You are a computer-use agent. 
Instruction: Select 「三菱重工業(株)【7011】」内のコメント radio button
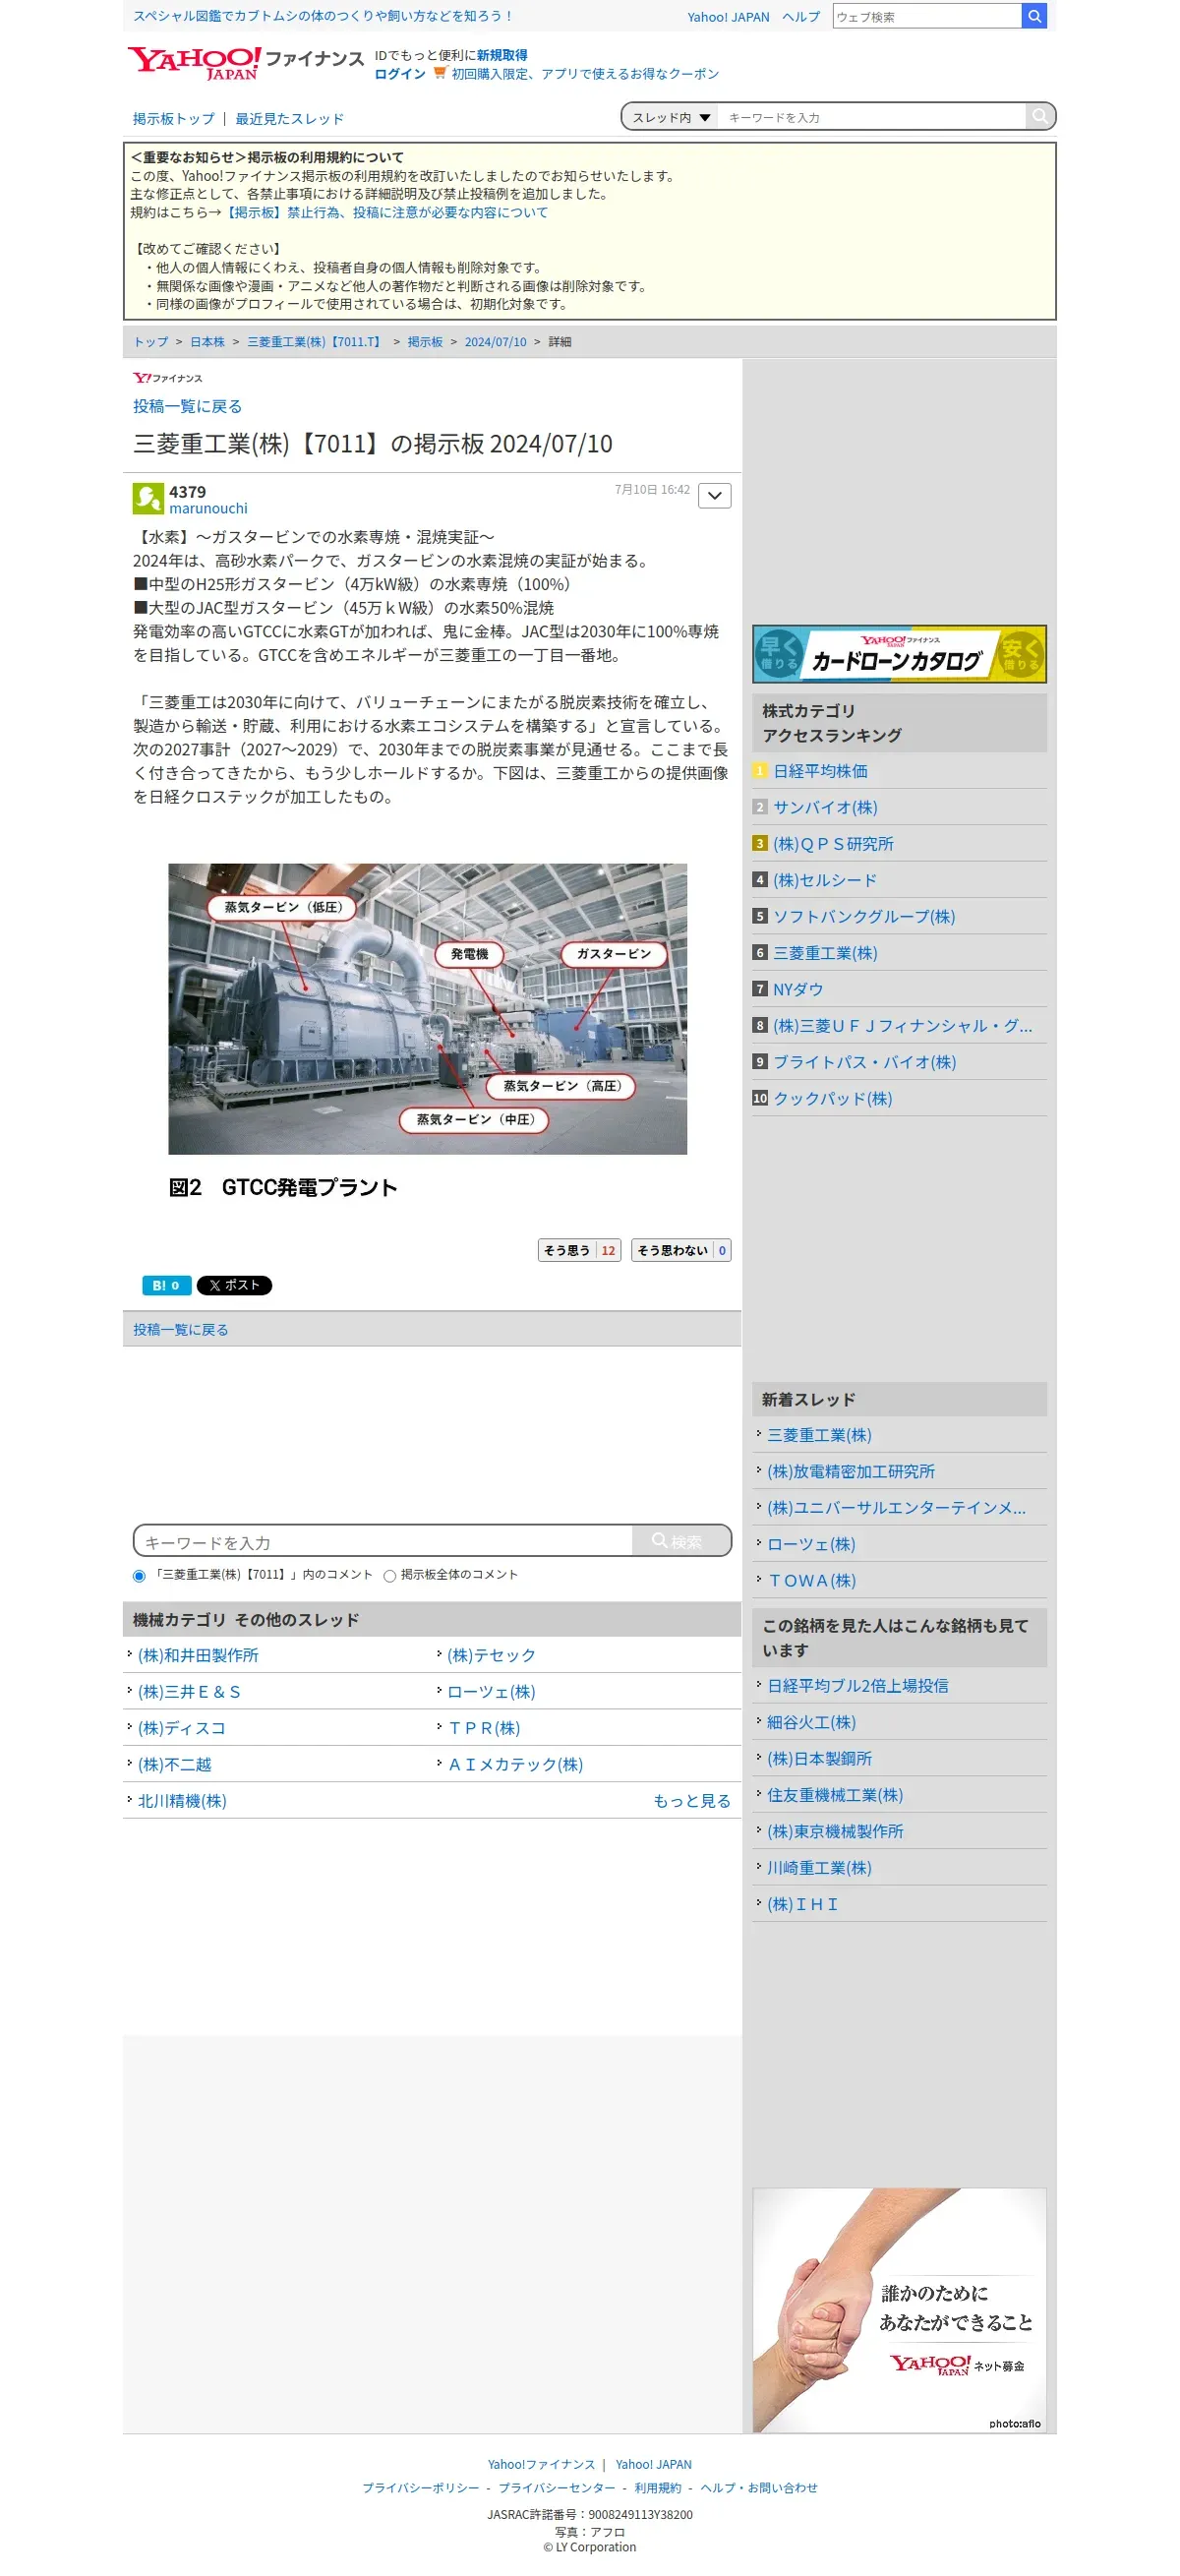pyautogui.click(x=139, y=1576)
